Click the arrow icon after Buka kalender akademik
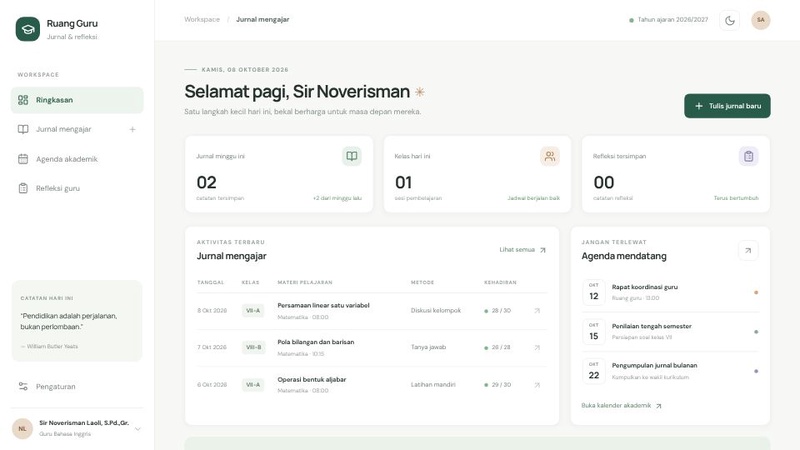Screen dimensions: 800x450 pos(659,406)
